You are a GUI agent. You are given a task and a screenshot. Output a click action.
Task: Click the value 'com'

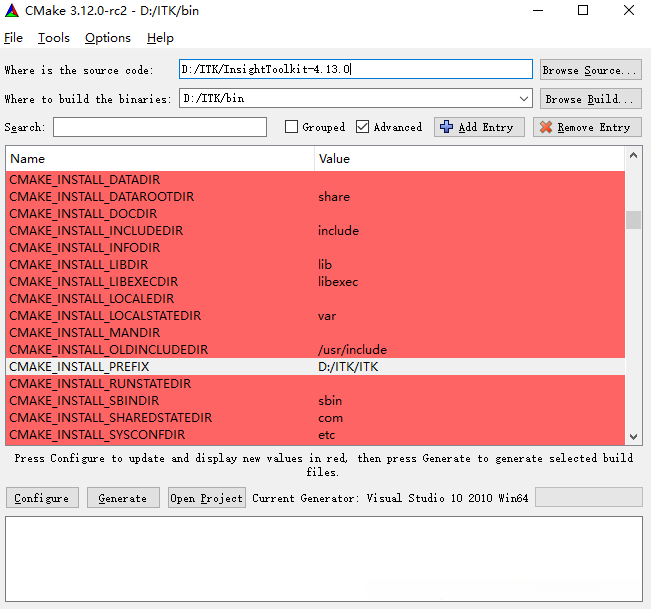click(330, 418)
